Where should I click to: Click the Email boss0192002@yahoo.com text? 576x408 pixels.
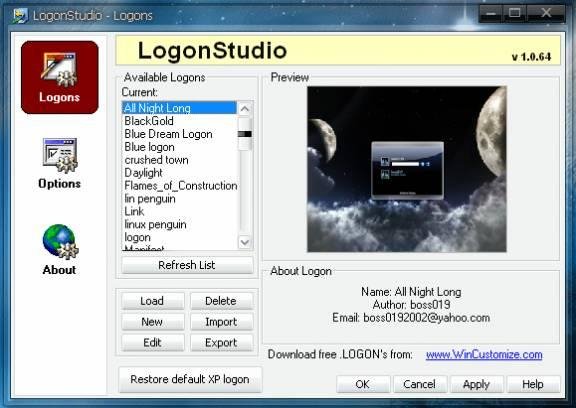(411, 318)
